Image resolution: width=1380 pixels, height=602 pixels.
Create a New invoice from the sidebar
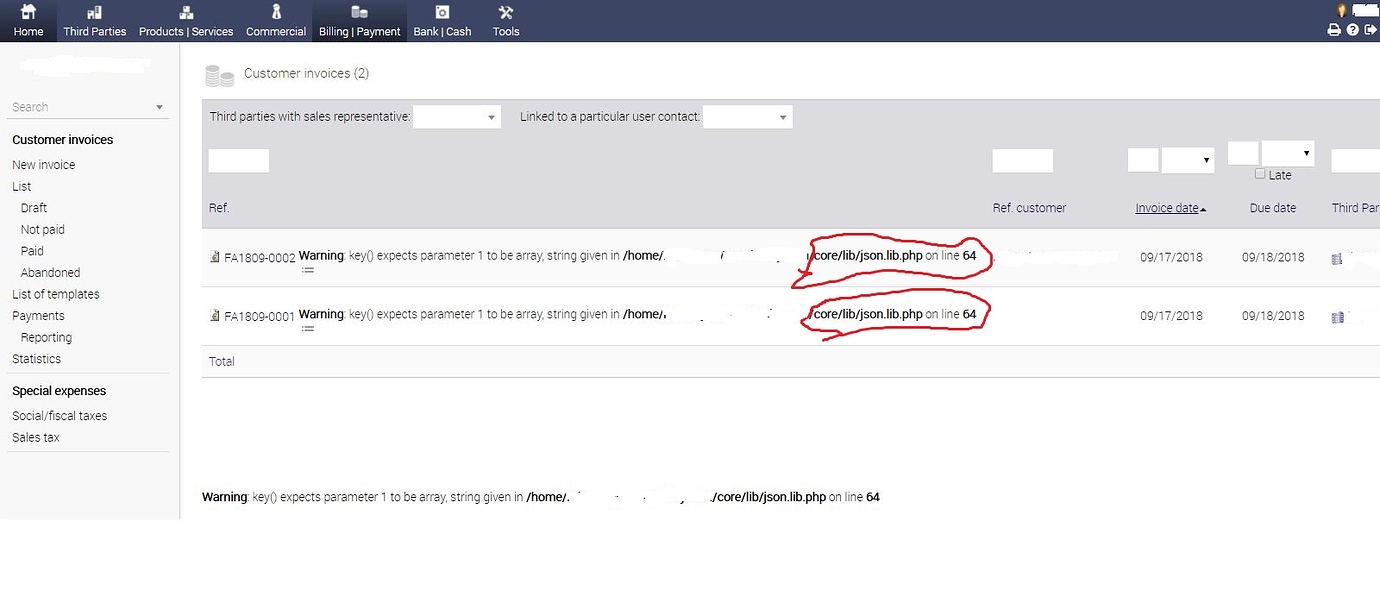click(43, 164)
